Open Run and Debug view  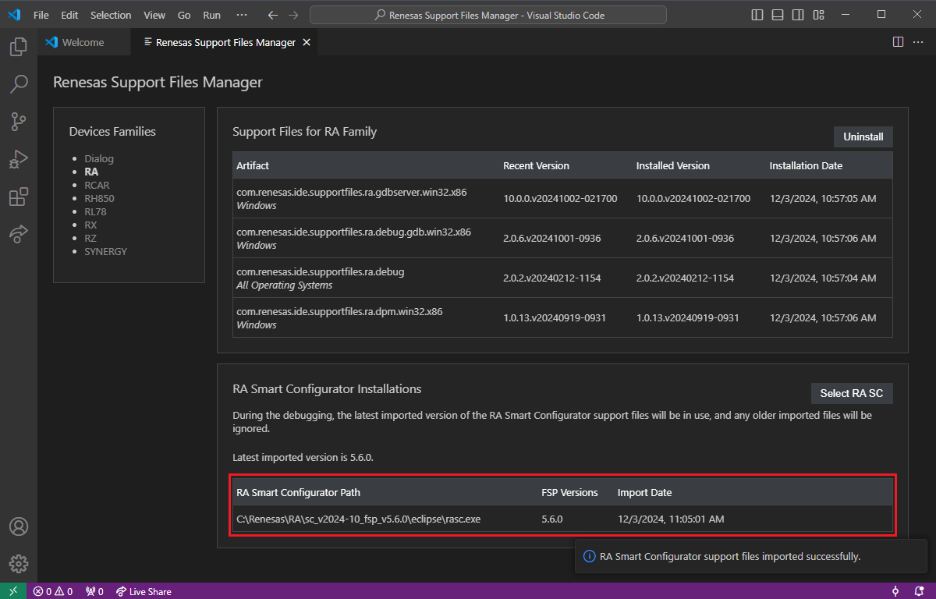(19, 159)
